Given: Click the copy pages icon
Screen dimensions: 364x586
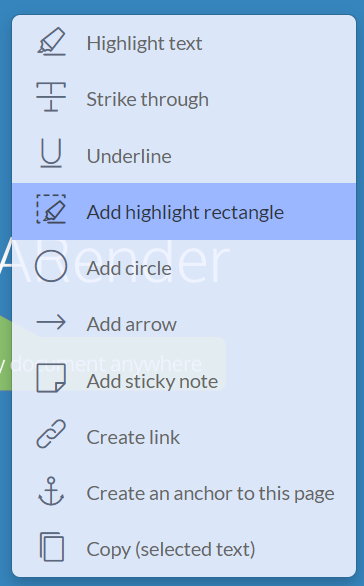Looking at the screenshot, I should pyautogui.click(x=52, y=547).
